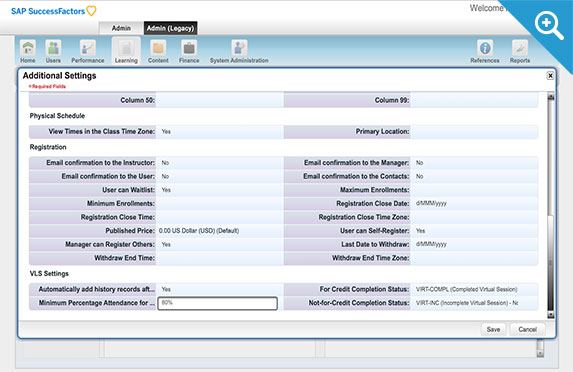Open the Content toolbar icon
The width and height of the screenshot is (573, 372).
[158, 52]
